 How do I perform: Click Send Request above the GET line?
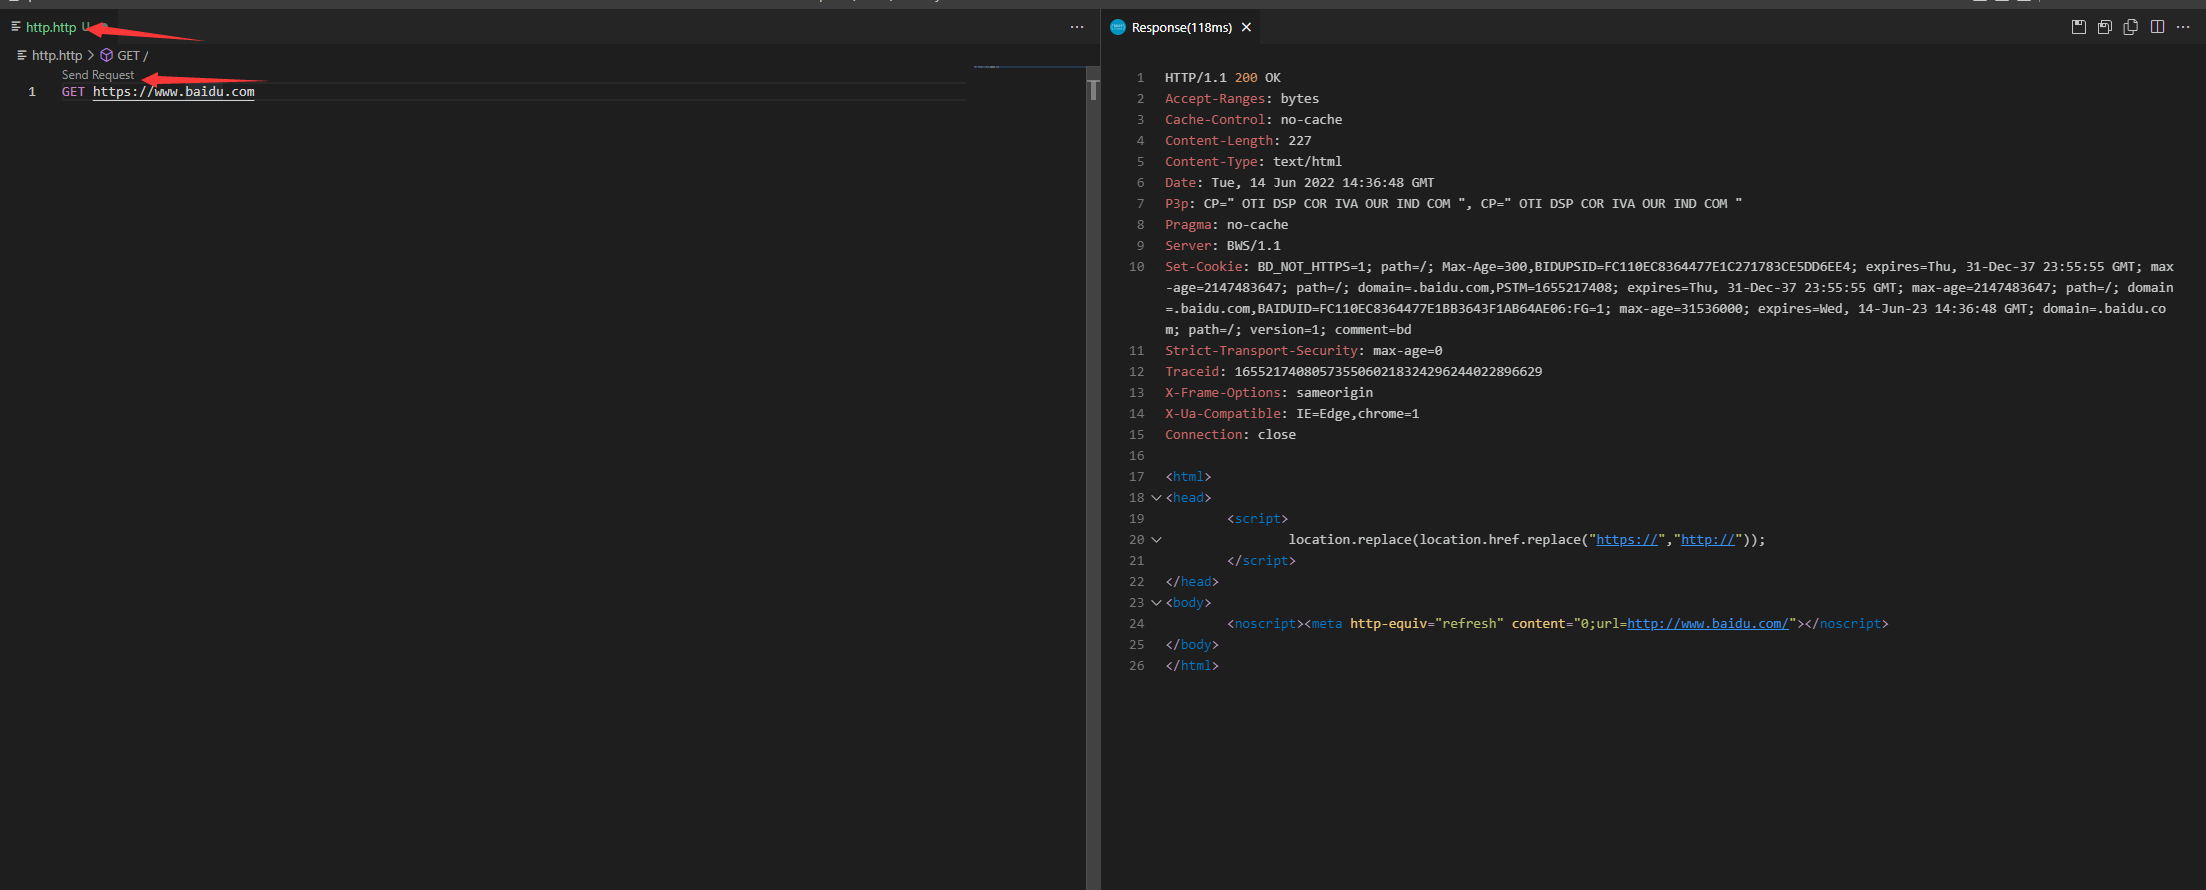point(98,75)
